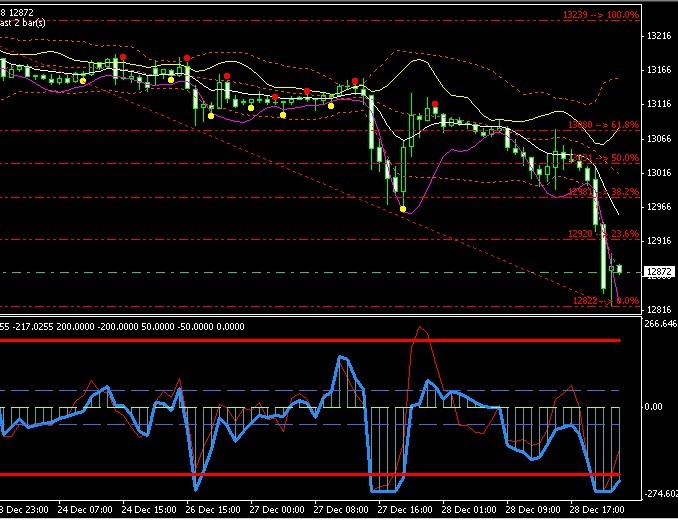Click the 27 Dec 16:00 time label
The image size is (678, 520).
pyautogui.click(x=405, y=510)
